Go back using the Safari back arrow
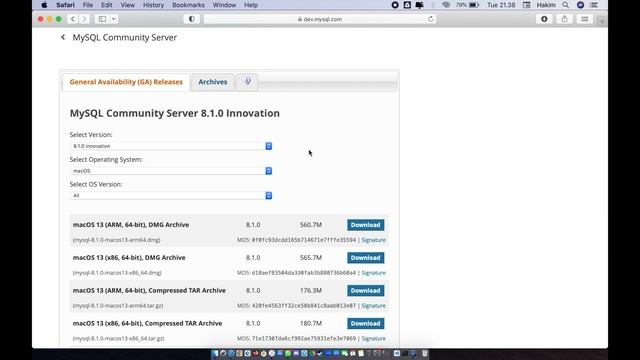This screenshot has height=360, width=640. tap(73, 19)
